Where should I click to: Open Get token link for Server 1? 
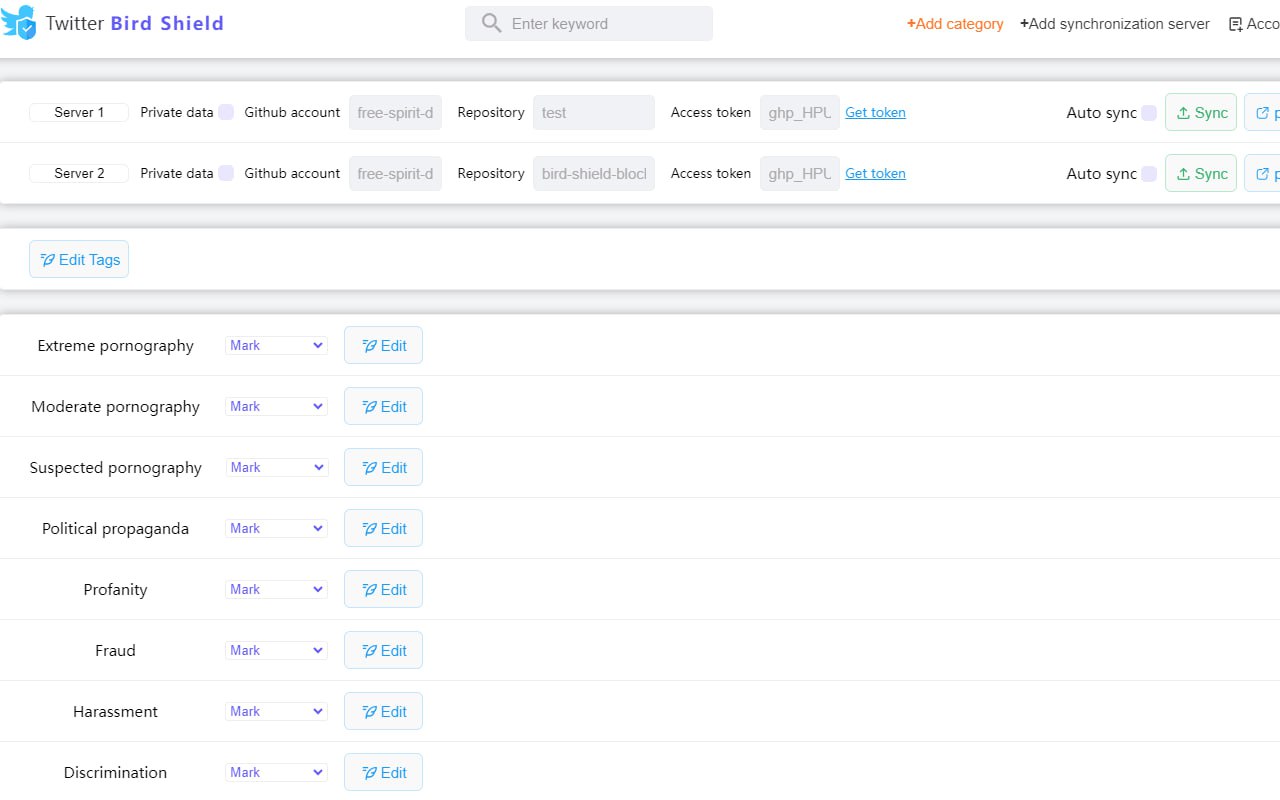click(x=875, y=112)
